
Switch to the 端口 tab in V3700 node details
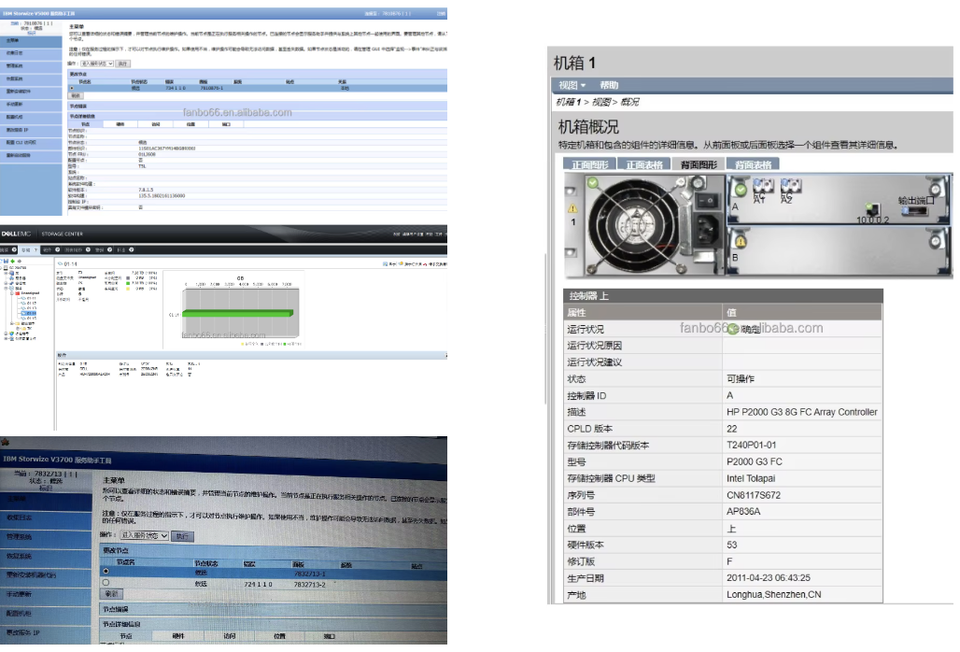pos(329,637)
